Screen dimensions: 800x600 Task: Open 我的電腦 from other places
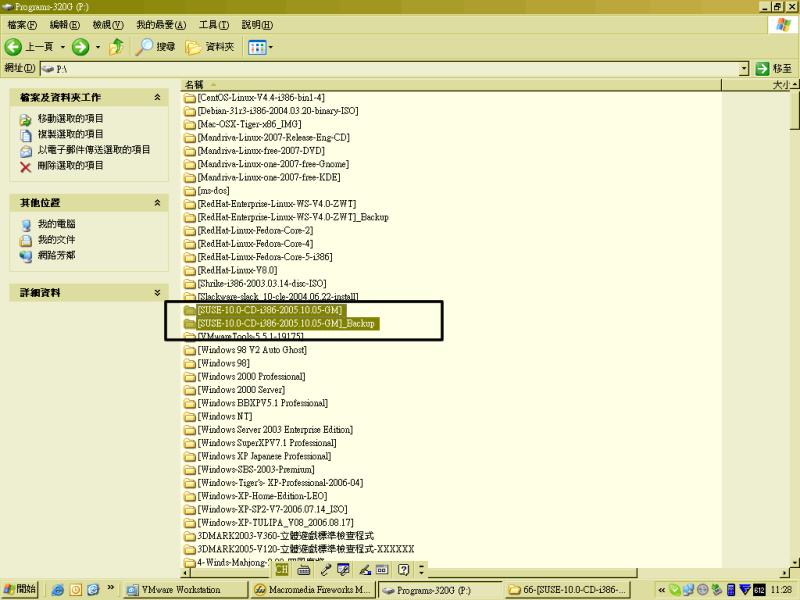click(x=57, y=224)
